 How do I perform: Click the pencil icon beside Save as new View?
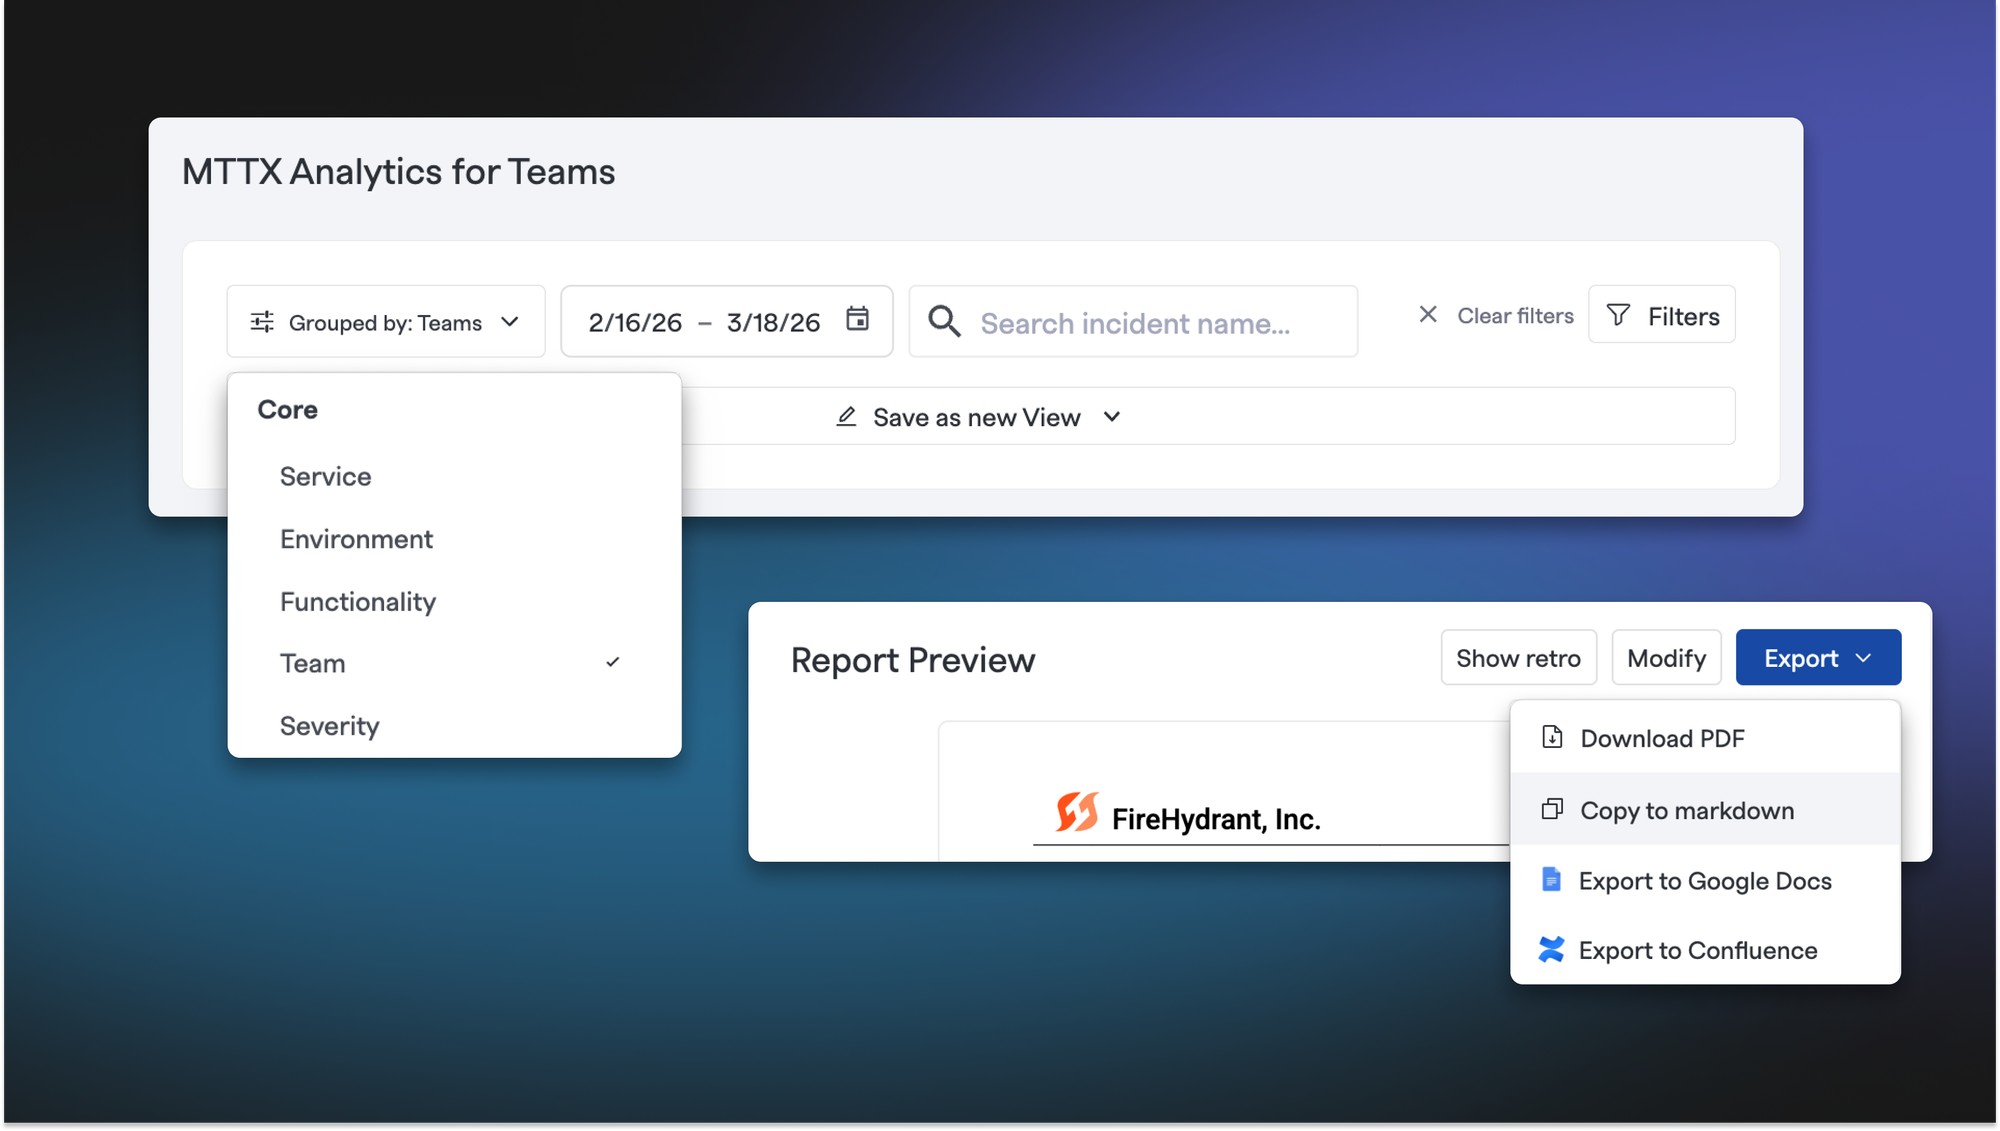[846, 417]
